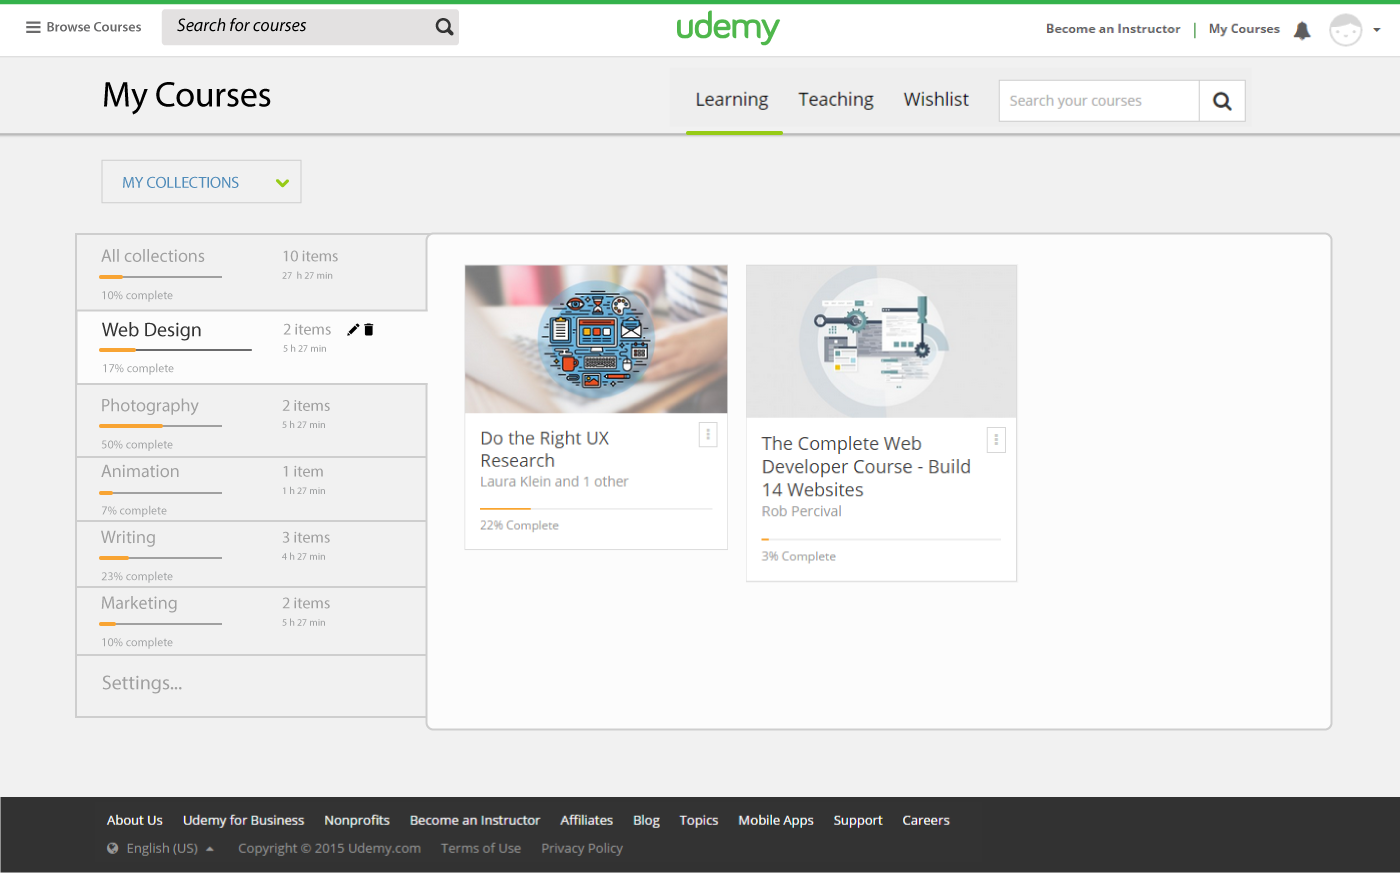Open My Courses link in the header
Screen dimensions: 1400x873
pos(1244,29)
